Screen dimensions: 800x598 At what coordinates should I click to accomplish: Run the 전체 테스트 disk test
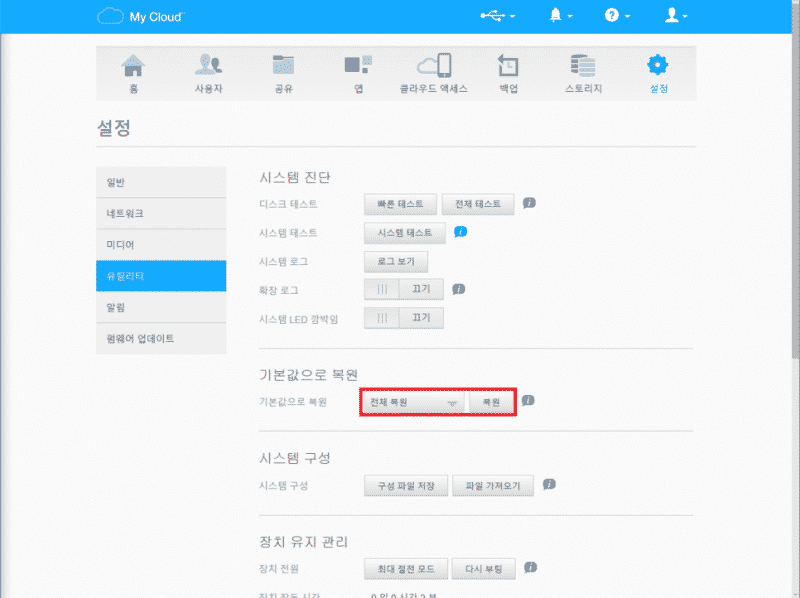point(478,204)
